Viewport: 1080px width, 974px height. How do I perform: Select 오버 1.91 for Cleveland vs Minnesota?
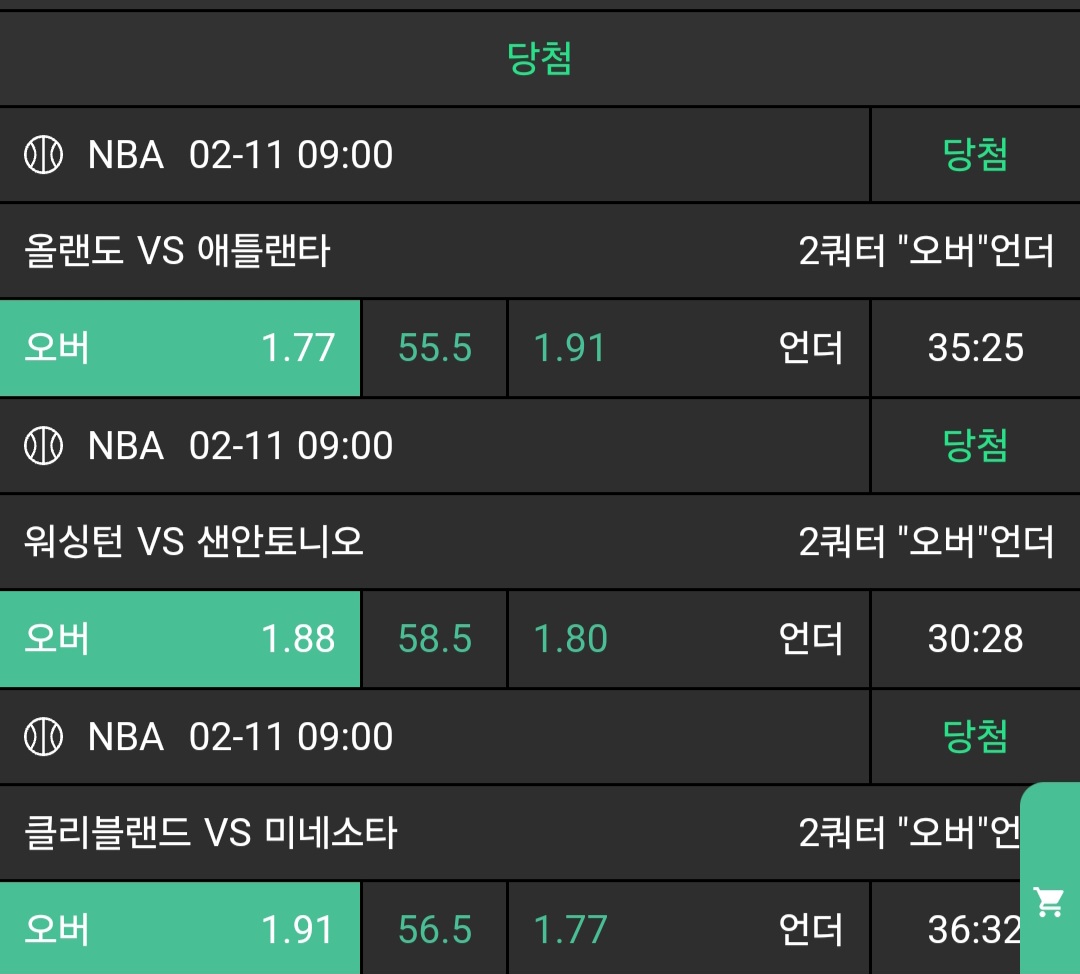[x=180, y=929]
